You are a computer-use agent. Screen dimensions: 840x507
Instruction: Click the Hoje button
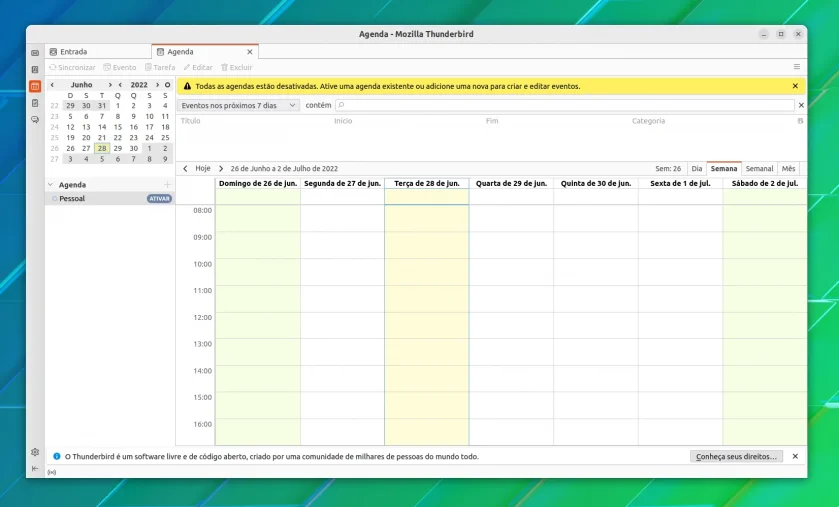click(x=202, y=168)
